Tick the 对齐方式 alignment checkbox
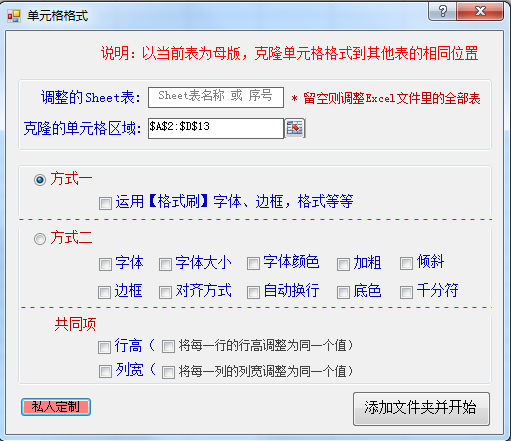 click(165, 292)
